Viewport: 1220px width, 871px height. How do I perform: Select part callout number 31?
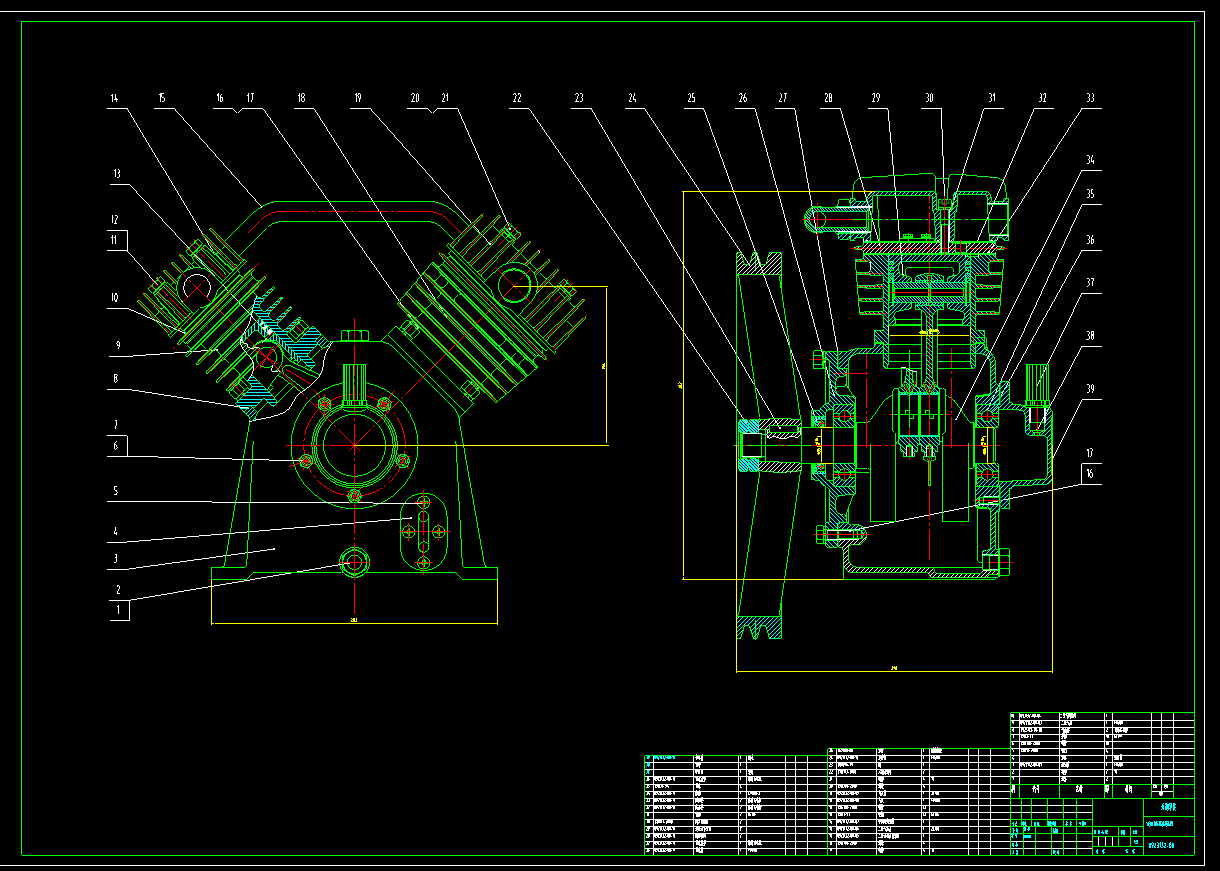pyautogui.click(x=993, y=98)
